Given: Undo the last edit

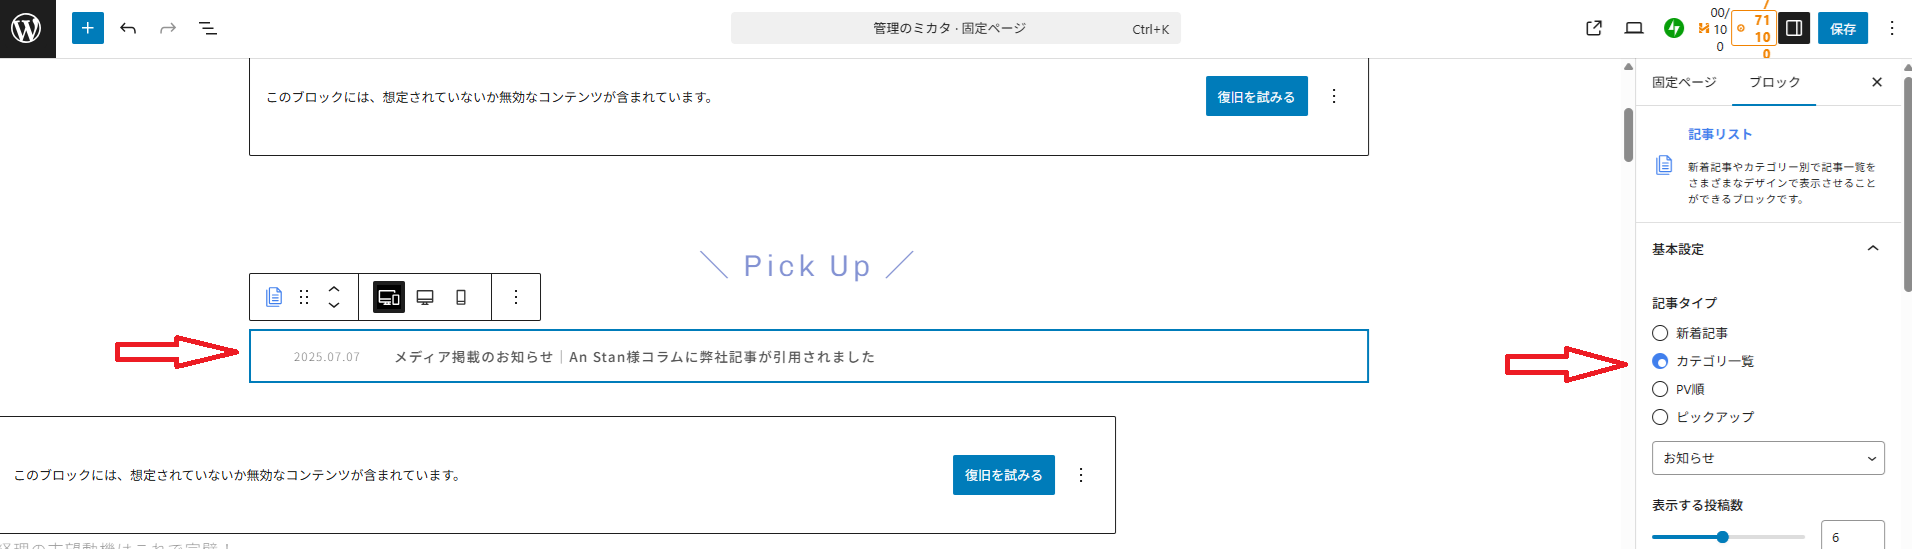Looking at the screenshot, I should pos(128,28).
